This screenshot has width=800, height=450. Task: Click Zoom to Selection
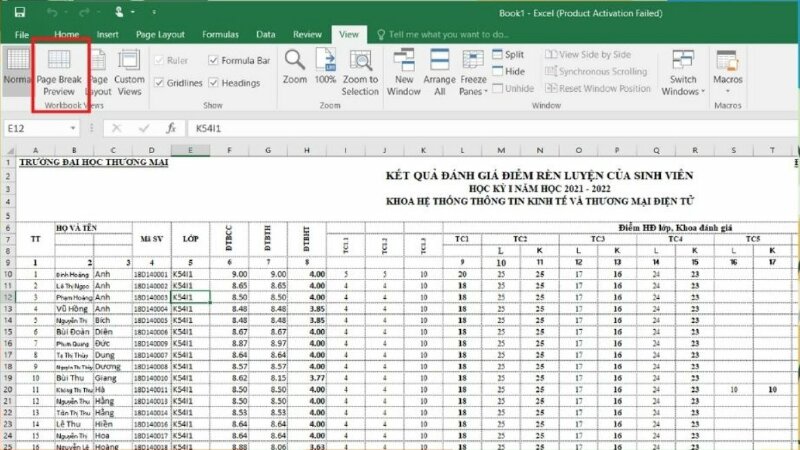(x=360, y=72)
